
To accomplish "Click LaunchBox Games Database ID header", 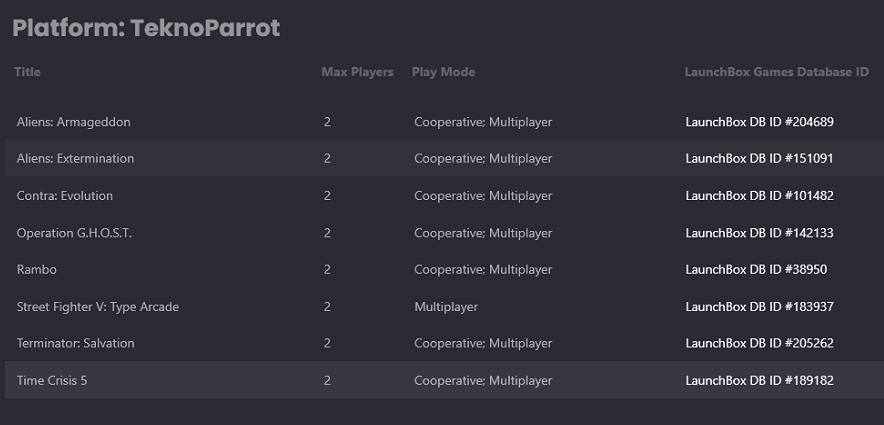I will click(776, 72).
